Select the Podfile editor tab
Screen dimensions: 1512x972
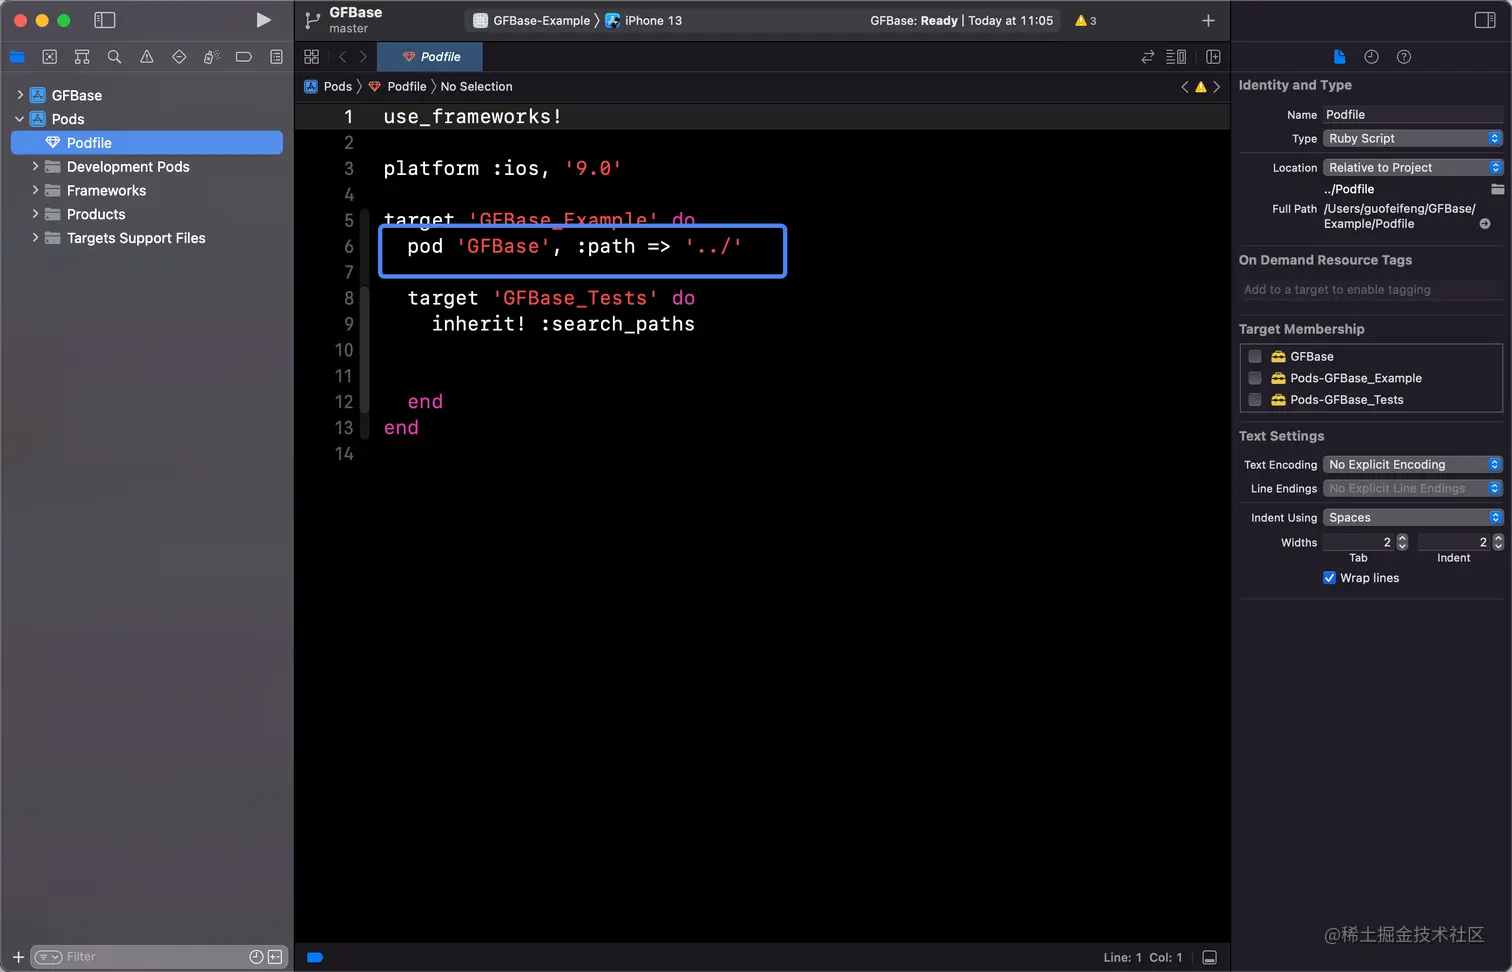[x=430, y=57]
